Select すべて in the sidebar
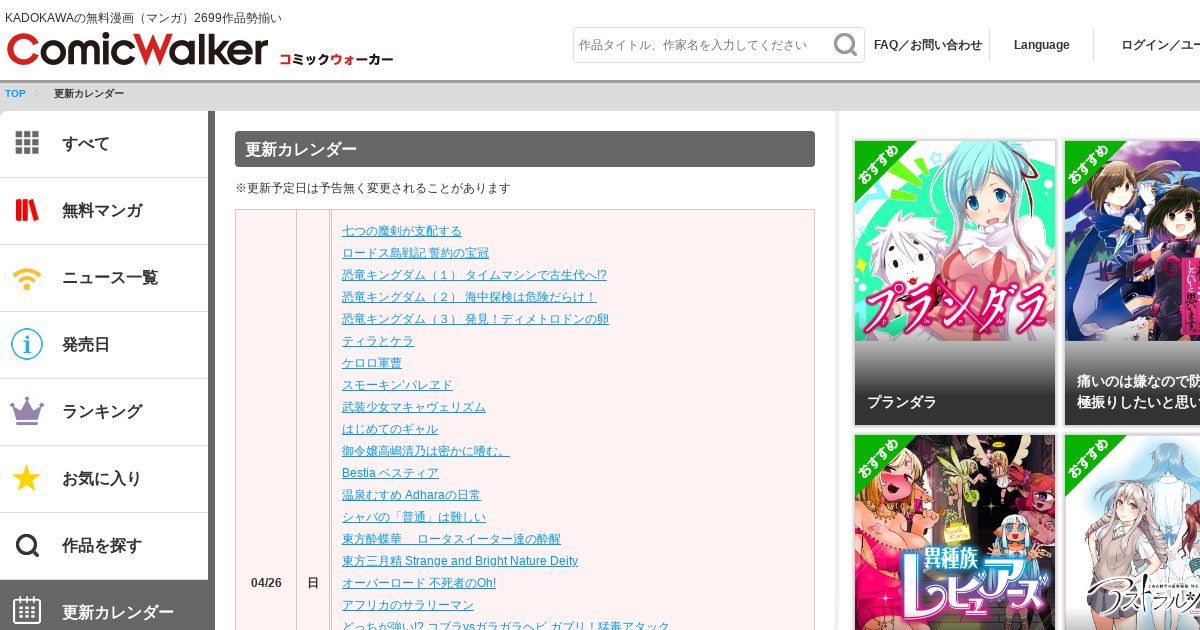1200x630 pixels. [x=104, y=144]
